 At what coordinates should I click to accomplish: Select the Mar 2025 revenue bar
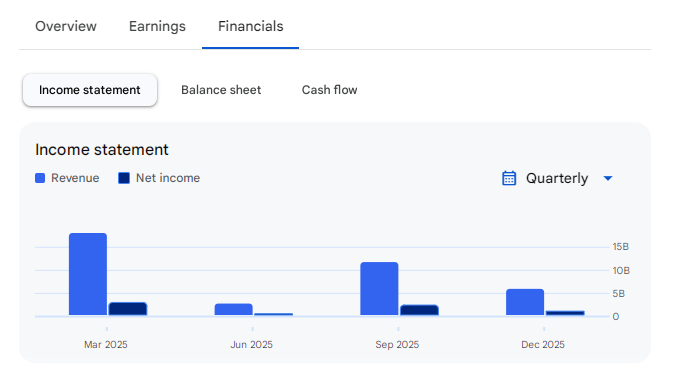pyautogui.click(x=88, y=274)
